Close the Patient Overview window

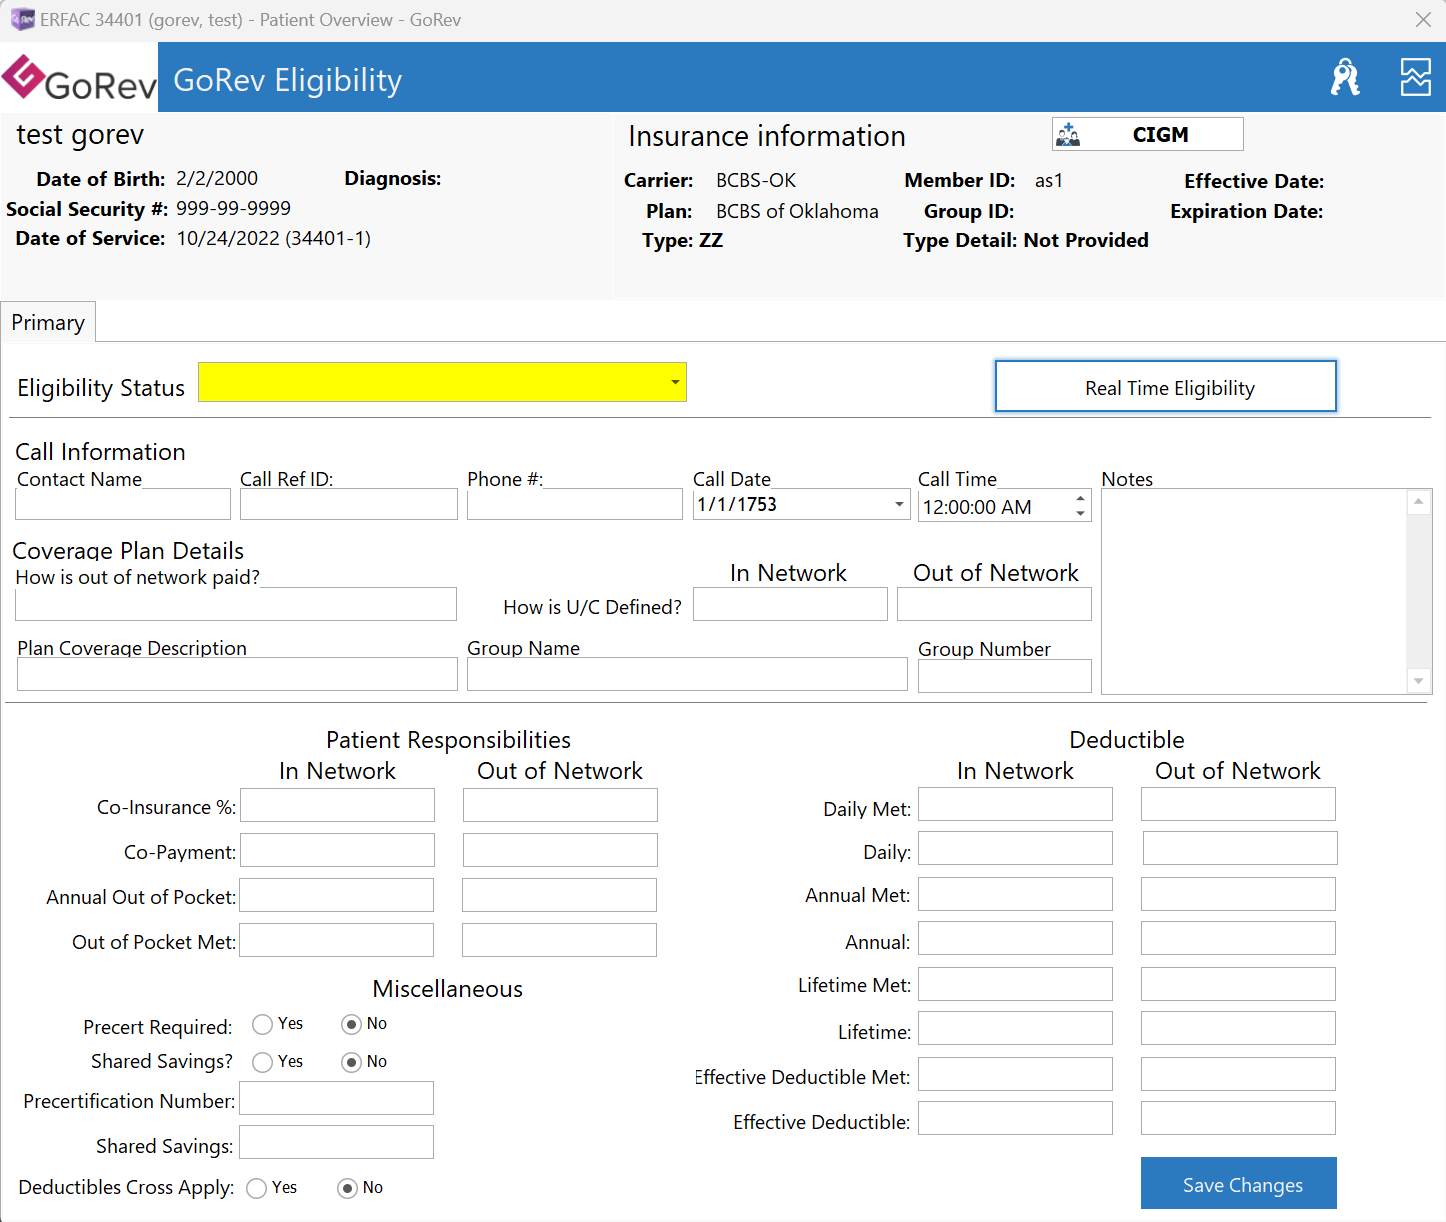click(1423, 20)
